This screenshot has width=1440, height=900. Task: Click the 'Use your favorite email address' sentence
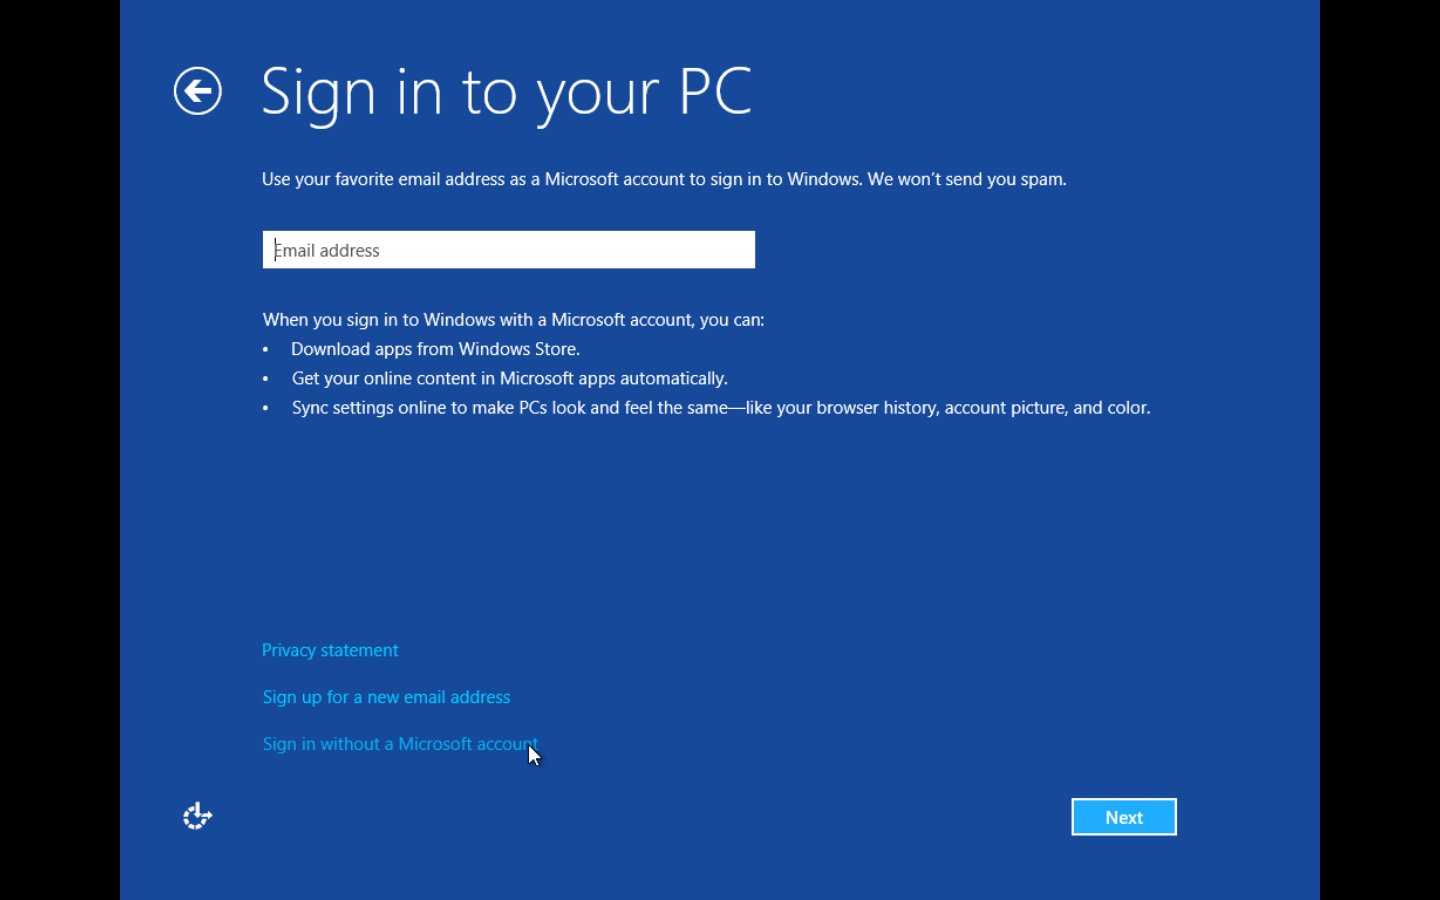(664, 179)
